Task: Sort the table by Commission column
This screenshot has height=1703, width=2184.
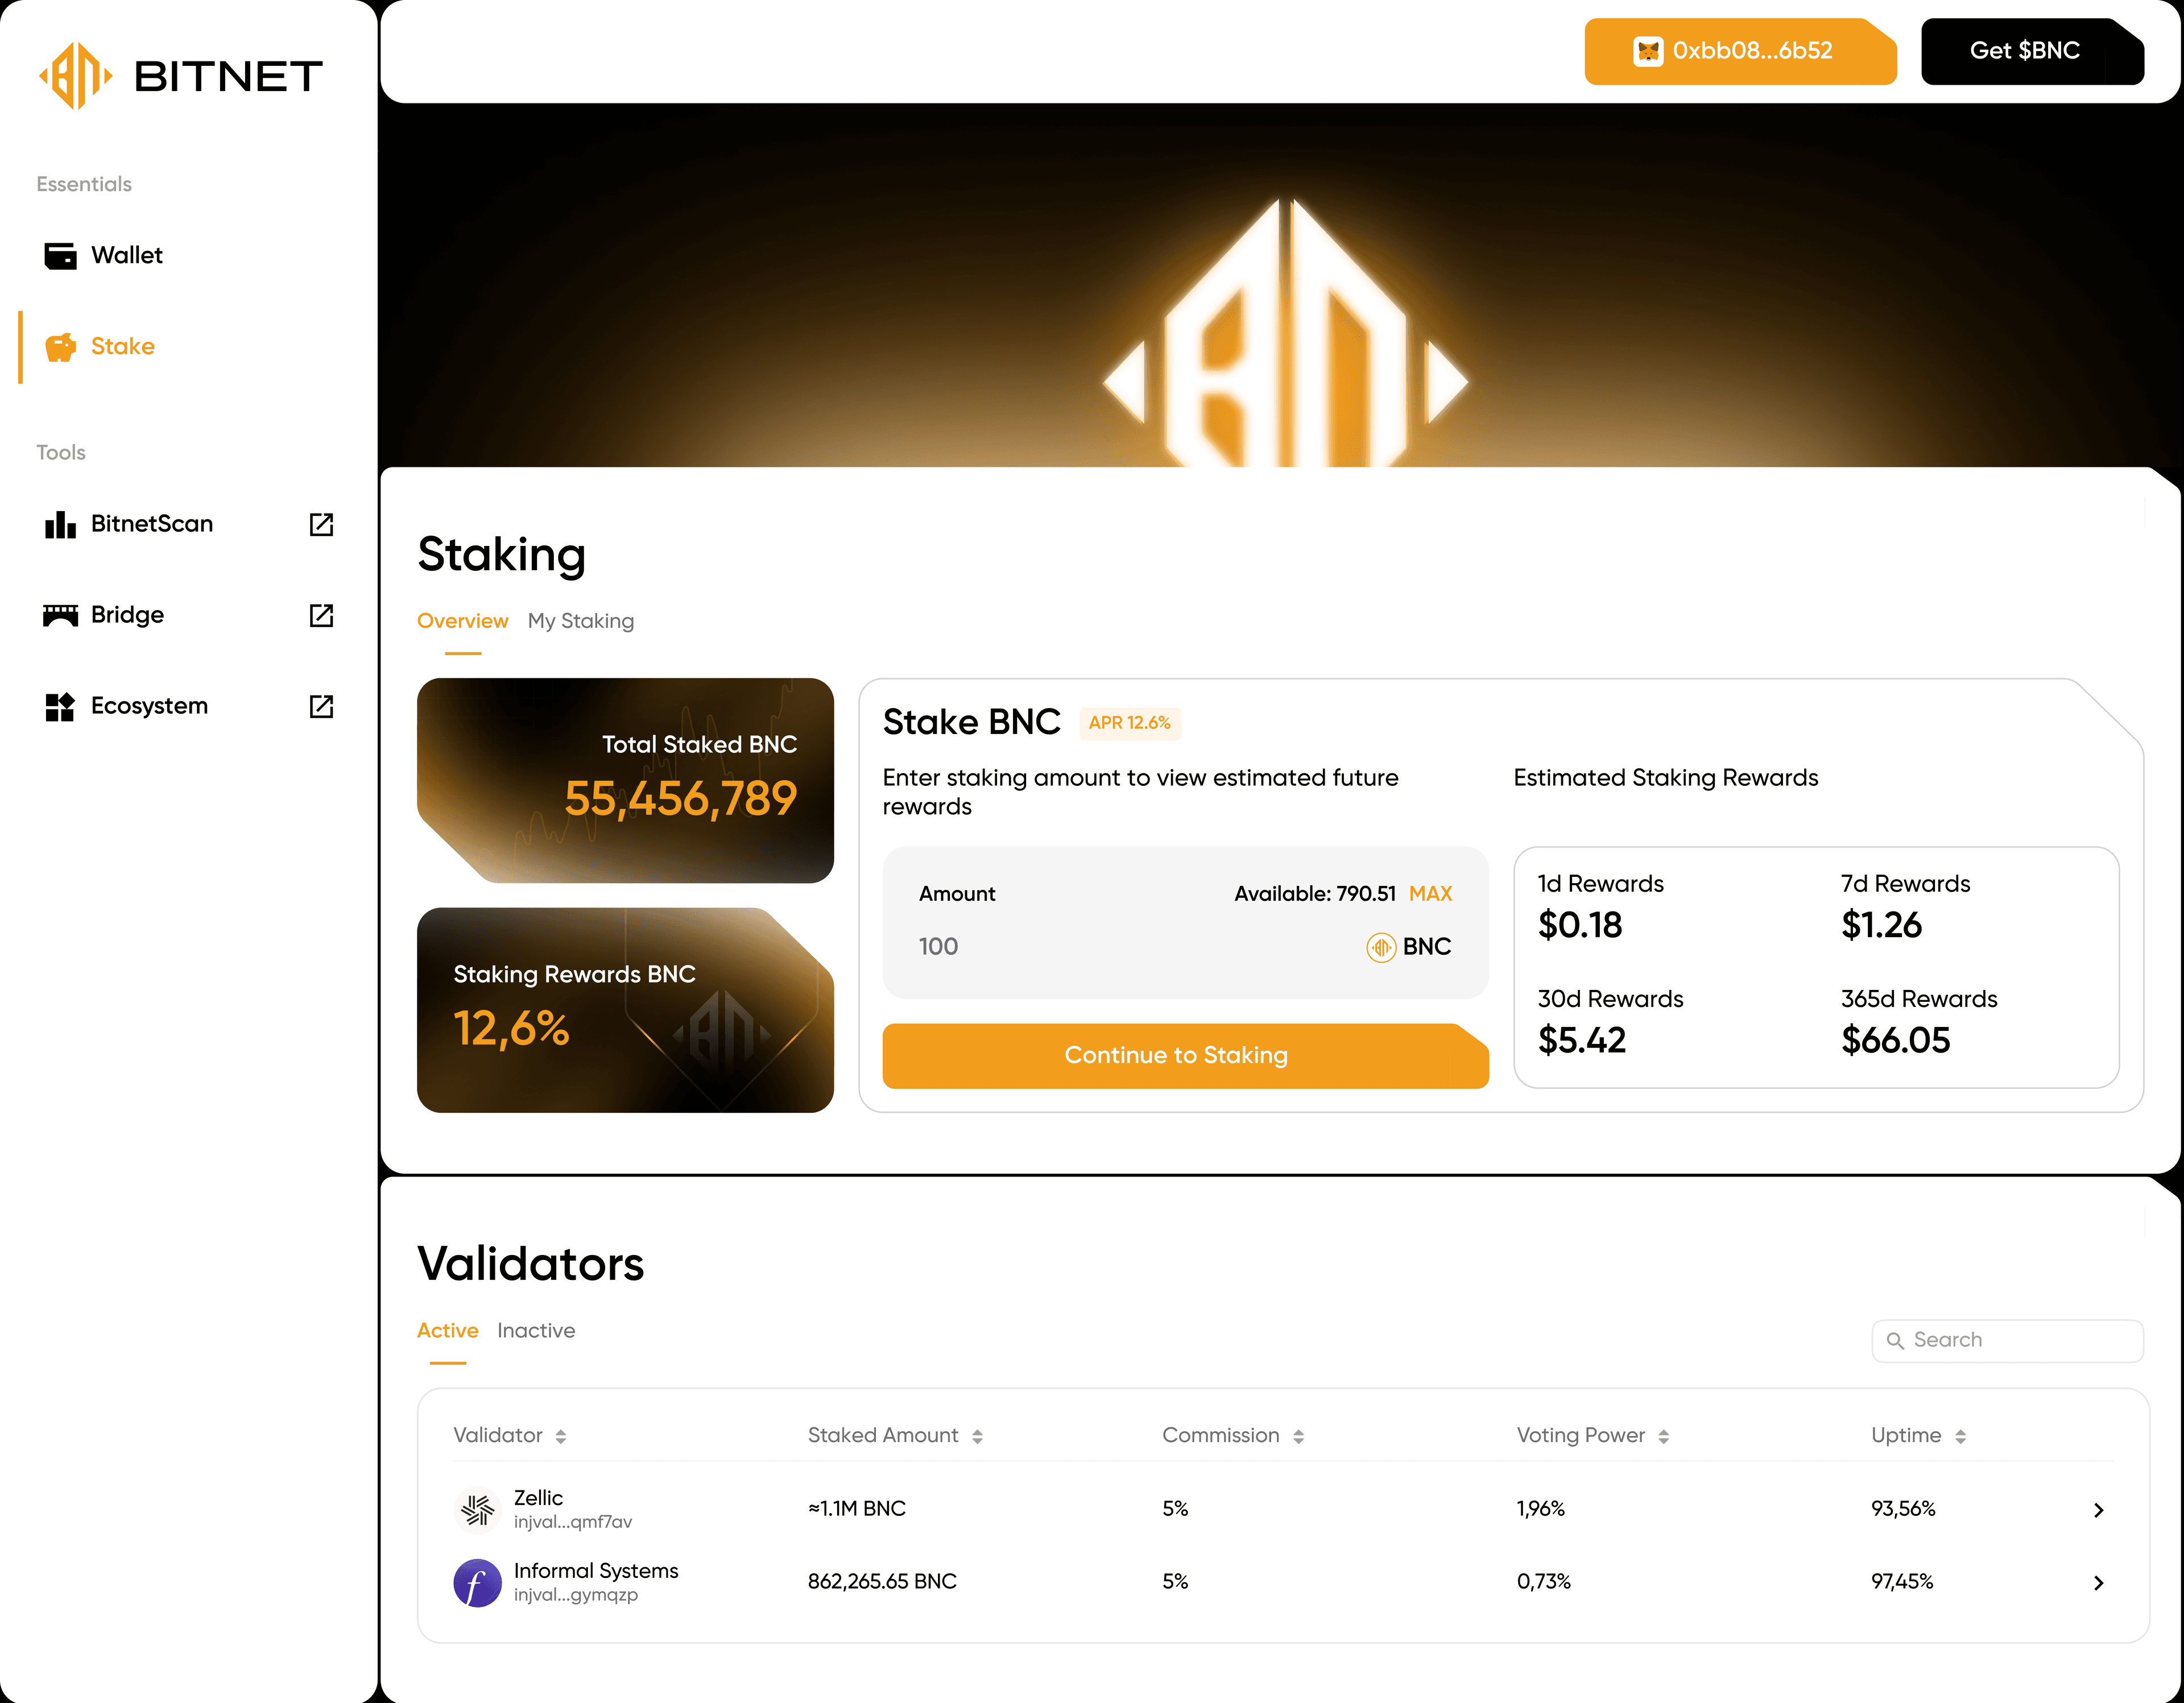Action: 1298,1436
